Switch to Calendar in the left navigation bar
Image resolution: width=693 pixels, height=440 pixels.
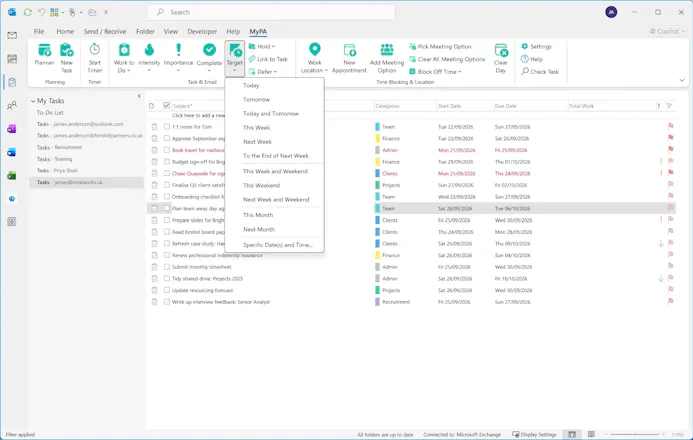pos(12,59)
